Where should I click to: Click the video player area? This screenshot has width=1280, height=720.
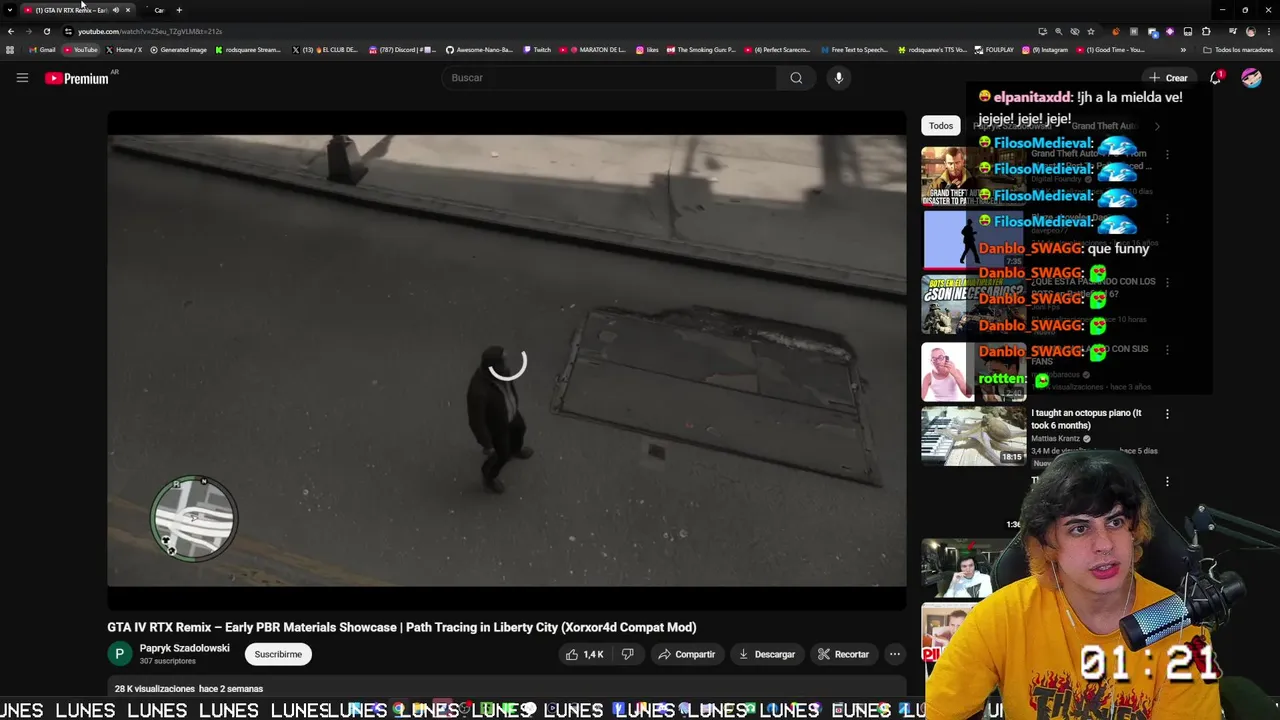[507, 360]
